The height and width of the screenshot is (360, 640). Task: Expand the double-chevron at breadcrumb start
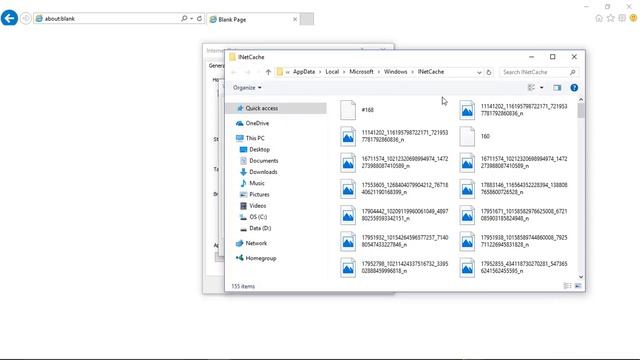pos(288,72)
